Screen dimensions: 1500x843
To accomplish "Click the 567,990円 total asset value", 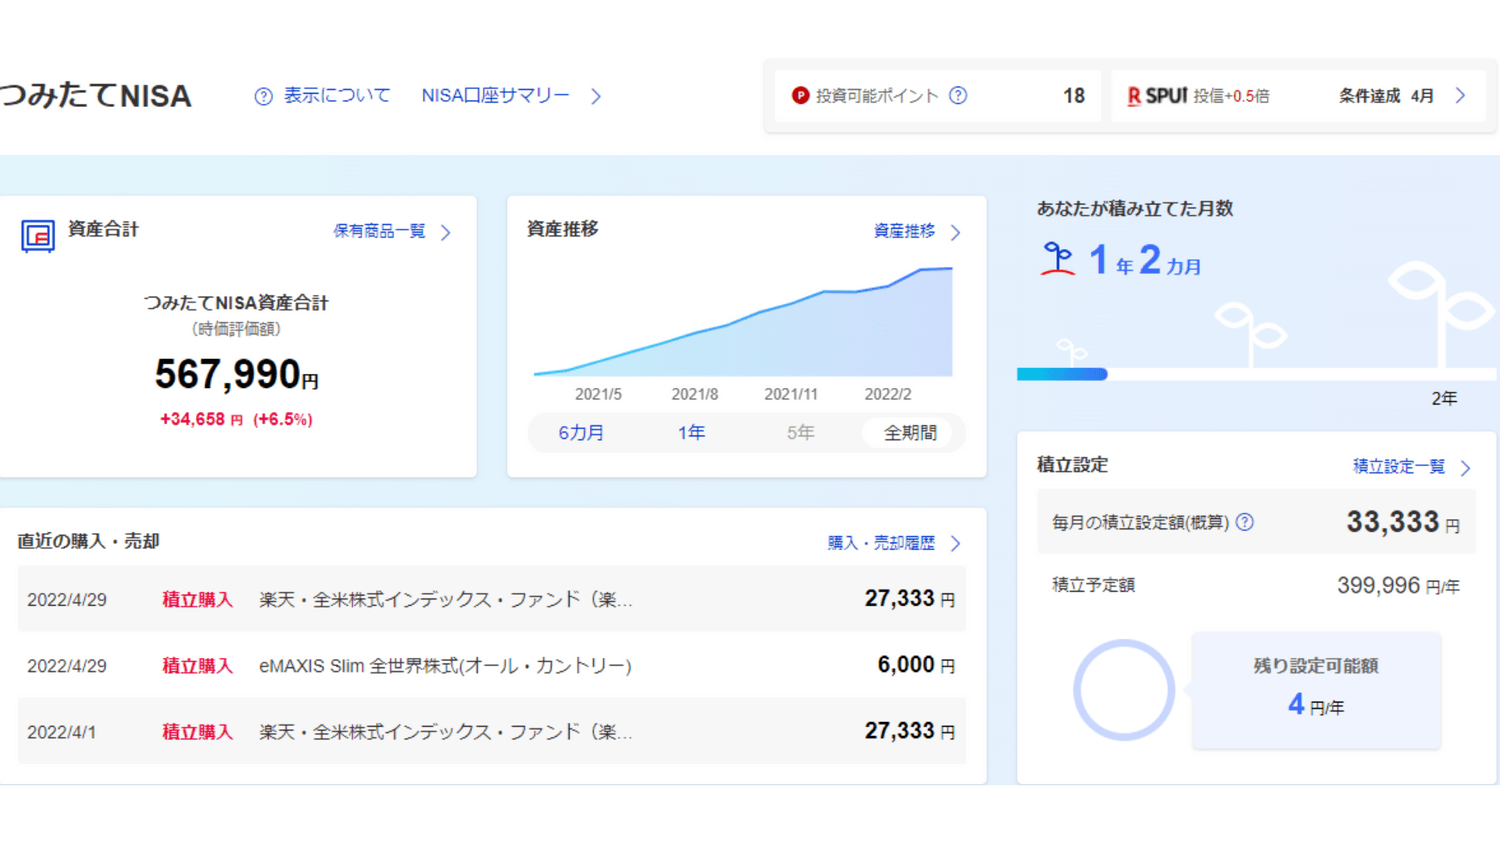I will pyautogui.click(x=236, y=375).
